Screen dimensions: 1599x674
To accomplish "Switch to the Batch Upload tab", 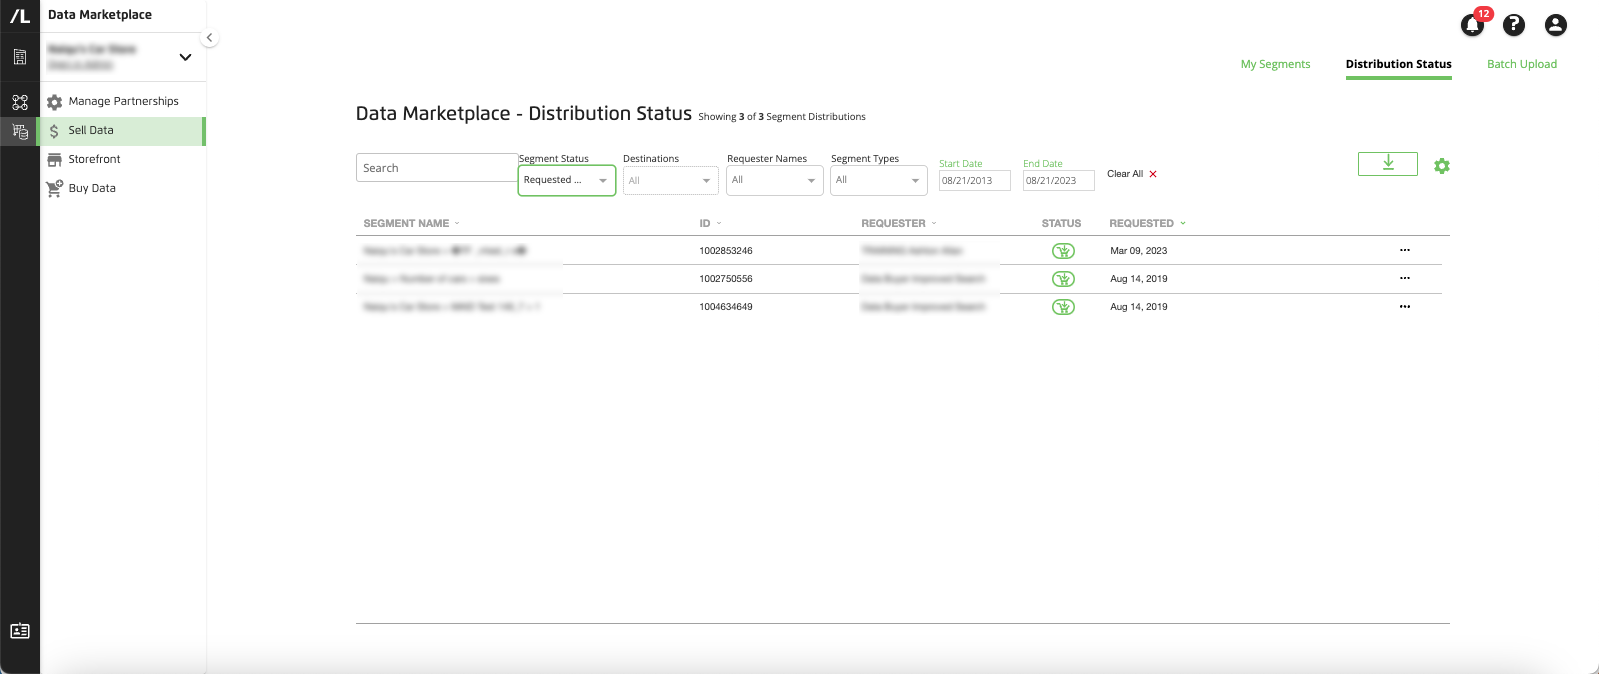I will point(1521,64).
